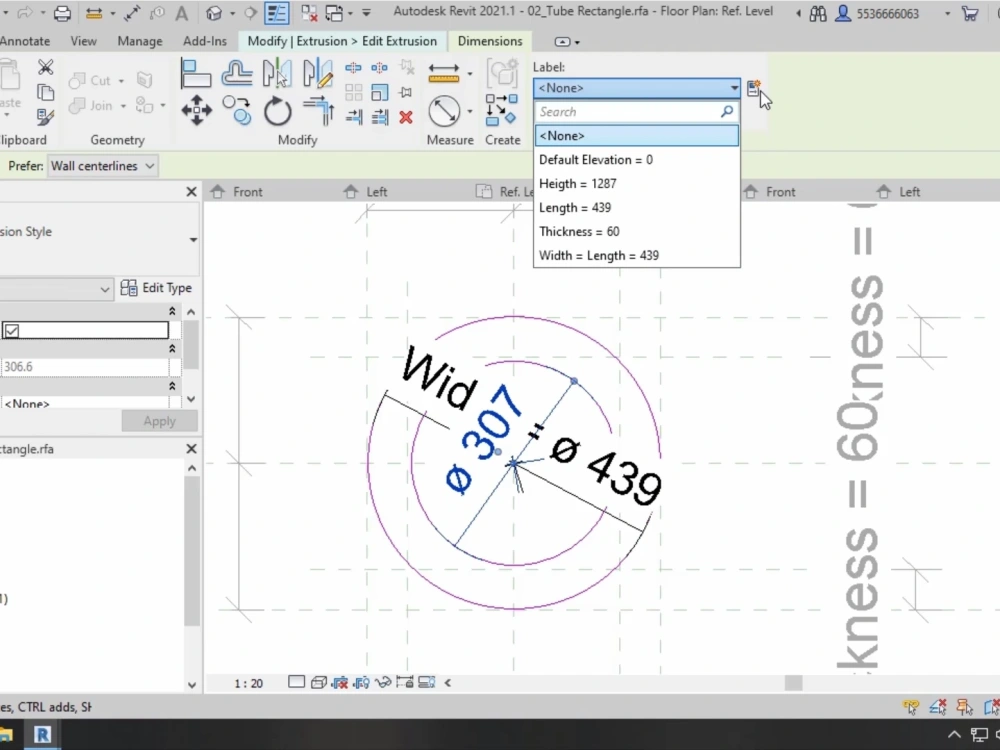
Task: Select Trim/Extend to Corner tool
Action: click(318, 110)
